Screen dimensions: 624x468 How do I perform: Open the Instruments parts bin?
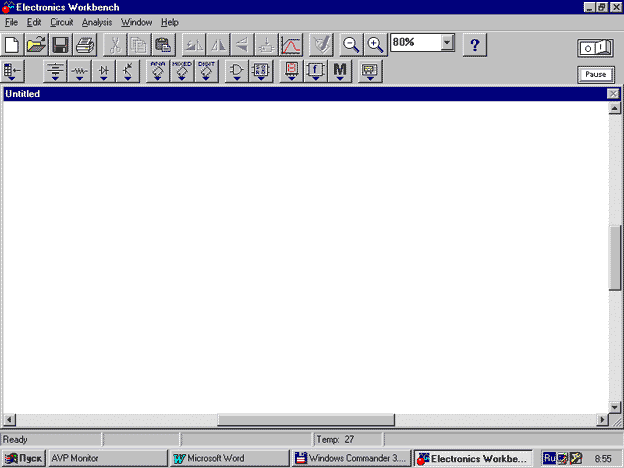coord(370,71)
